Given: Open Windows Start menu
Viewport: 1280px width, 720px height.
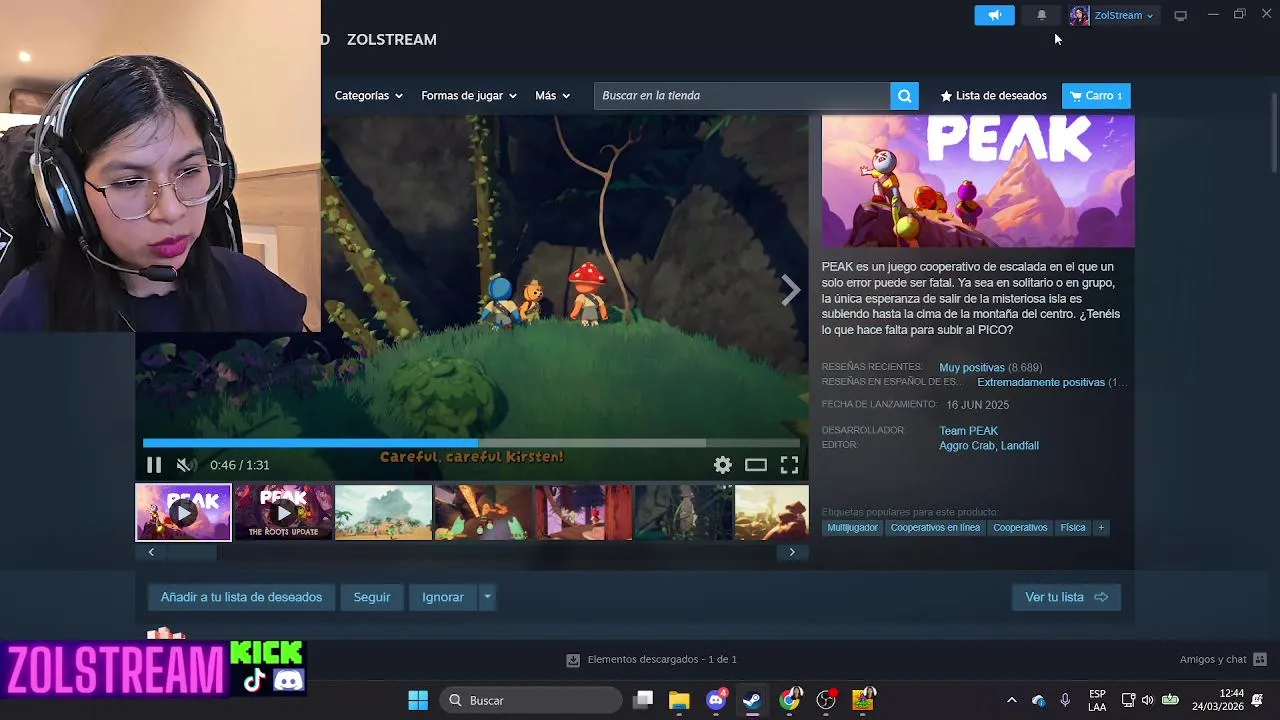Looking at the screenshot, I should coord(418,700).
